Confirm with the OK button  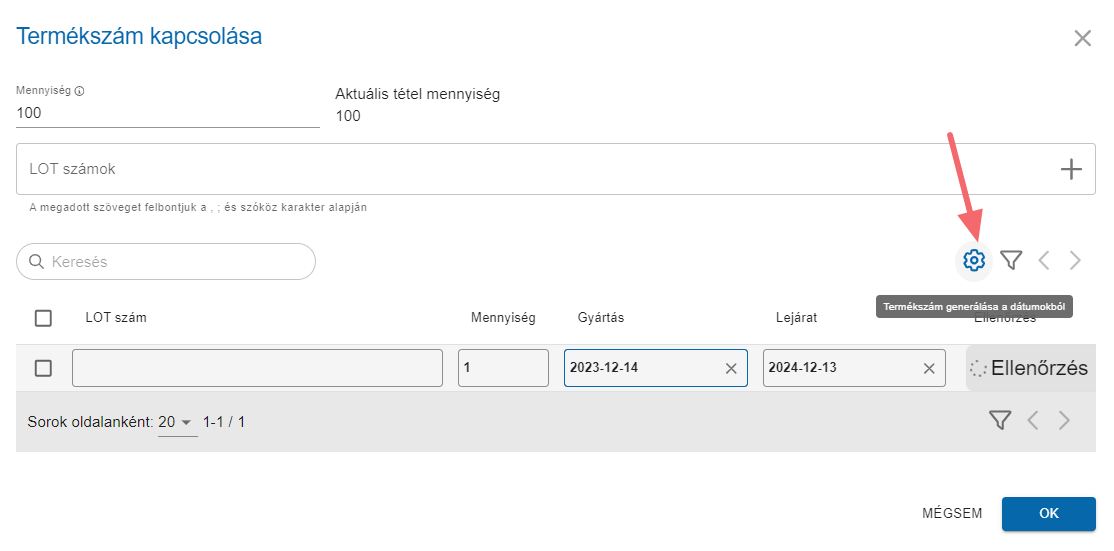pyautogui.click(x=1049, y=513)
